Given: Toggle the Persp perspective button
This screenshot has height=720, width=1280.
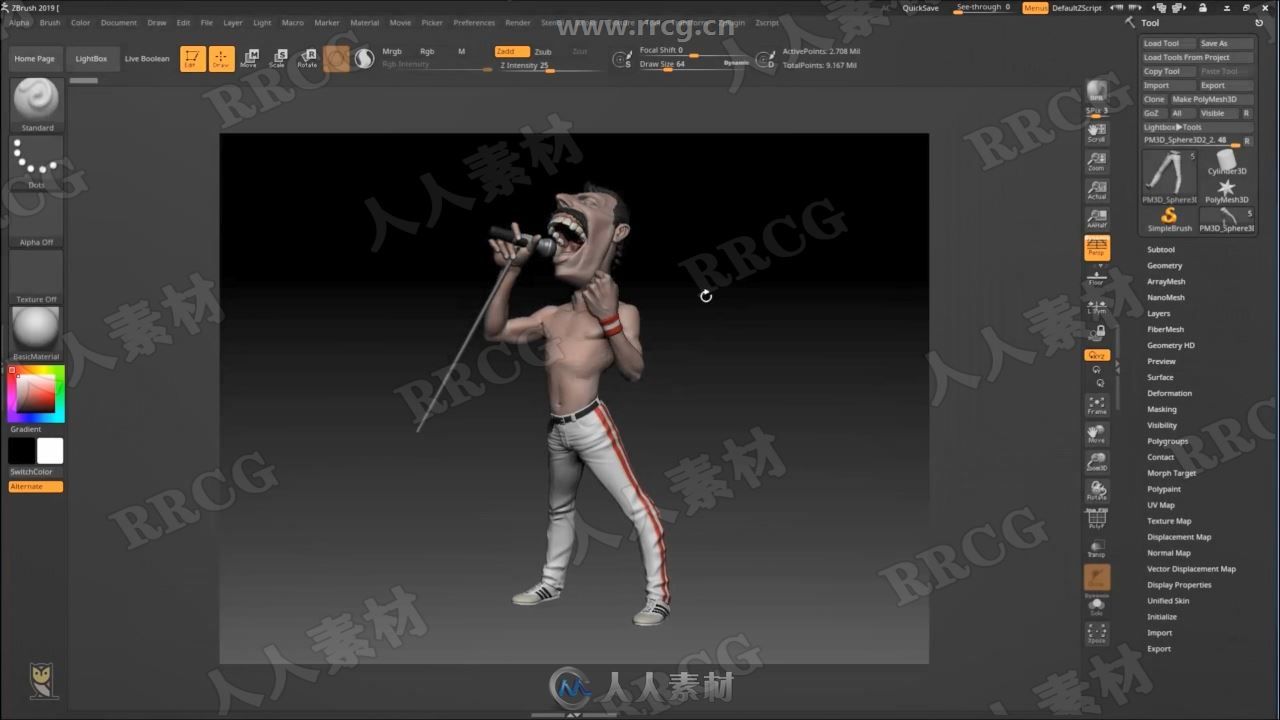Looking at the screenshot, I should pos(1097,248).
